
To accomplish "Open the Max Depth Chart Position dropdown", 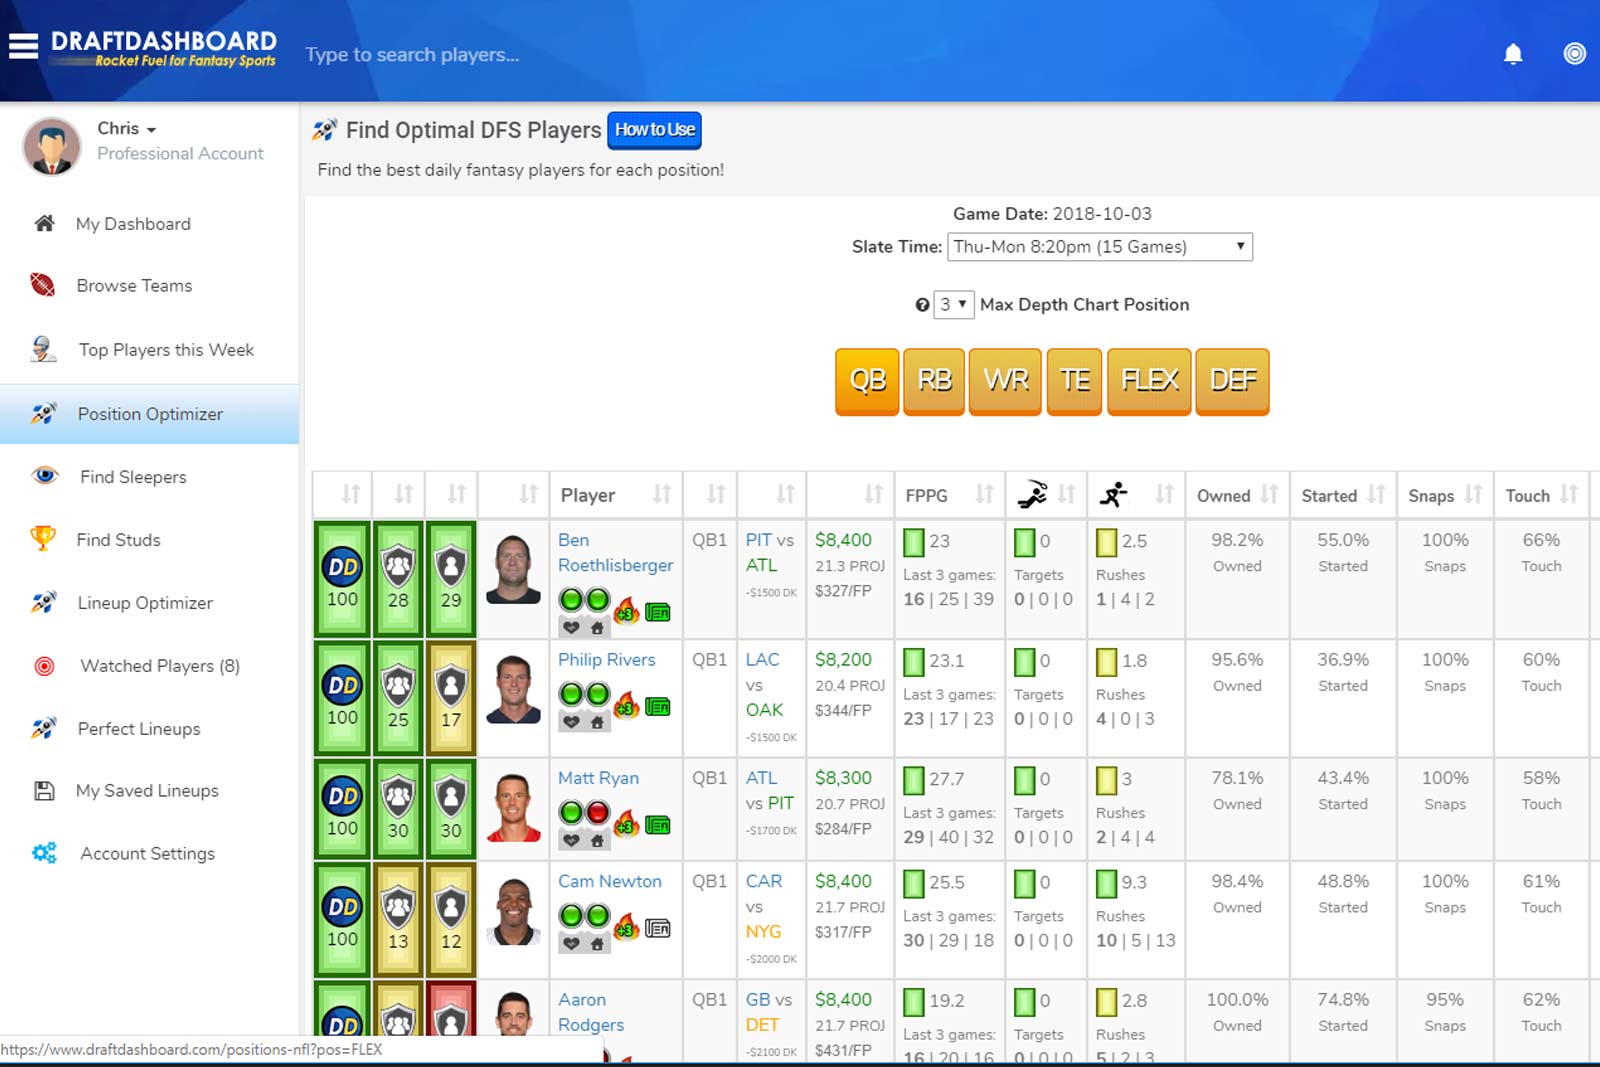I will [x=953, y=304].
